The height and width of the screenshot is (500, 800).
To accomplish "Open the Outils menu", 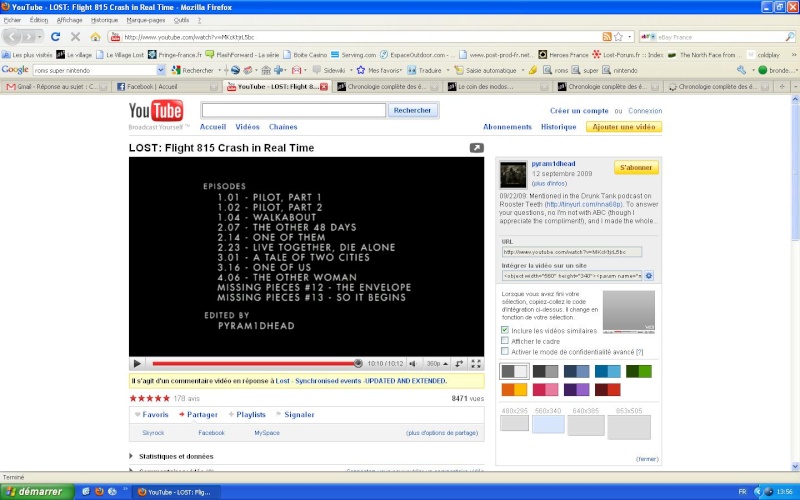I will [181, 20].
